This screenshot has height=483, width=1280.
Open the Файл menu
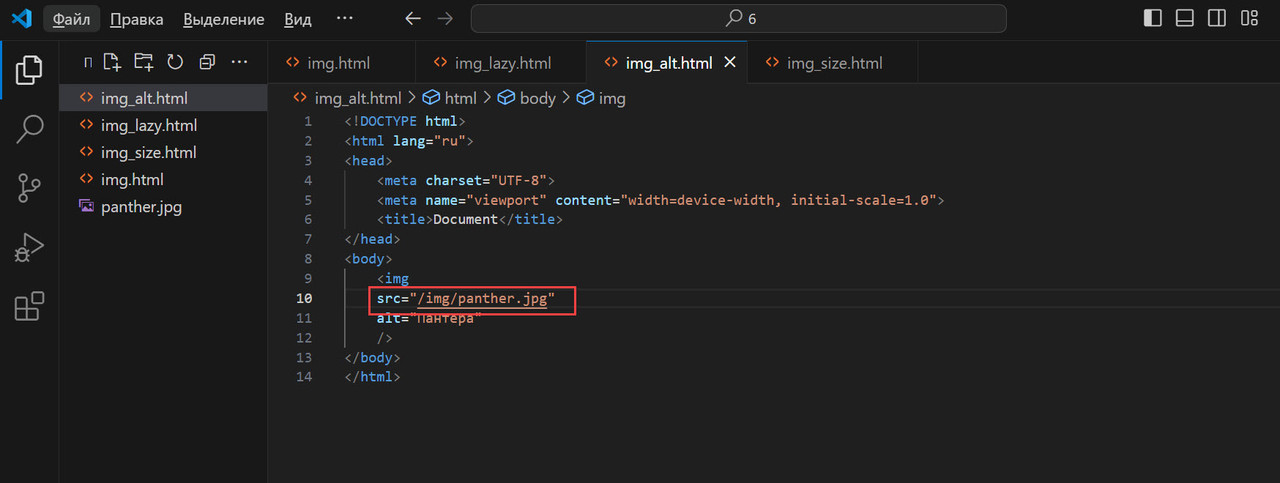71,19
